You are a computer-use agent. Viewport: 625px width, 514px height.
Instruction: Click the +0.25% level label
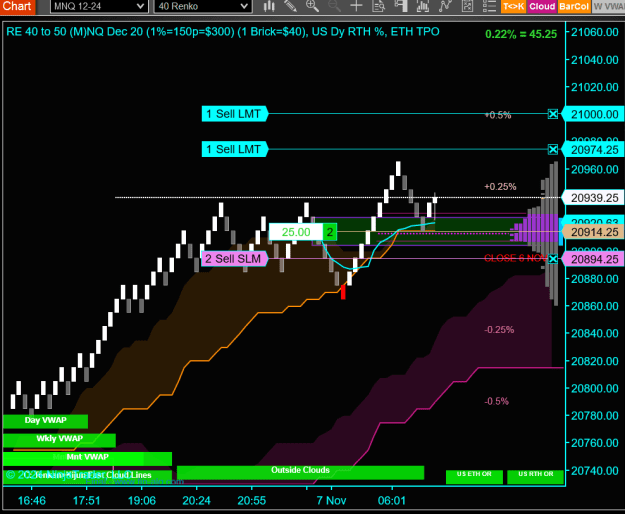[500, 186]
